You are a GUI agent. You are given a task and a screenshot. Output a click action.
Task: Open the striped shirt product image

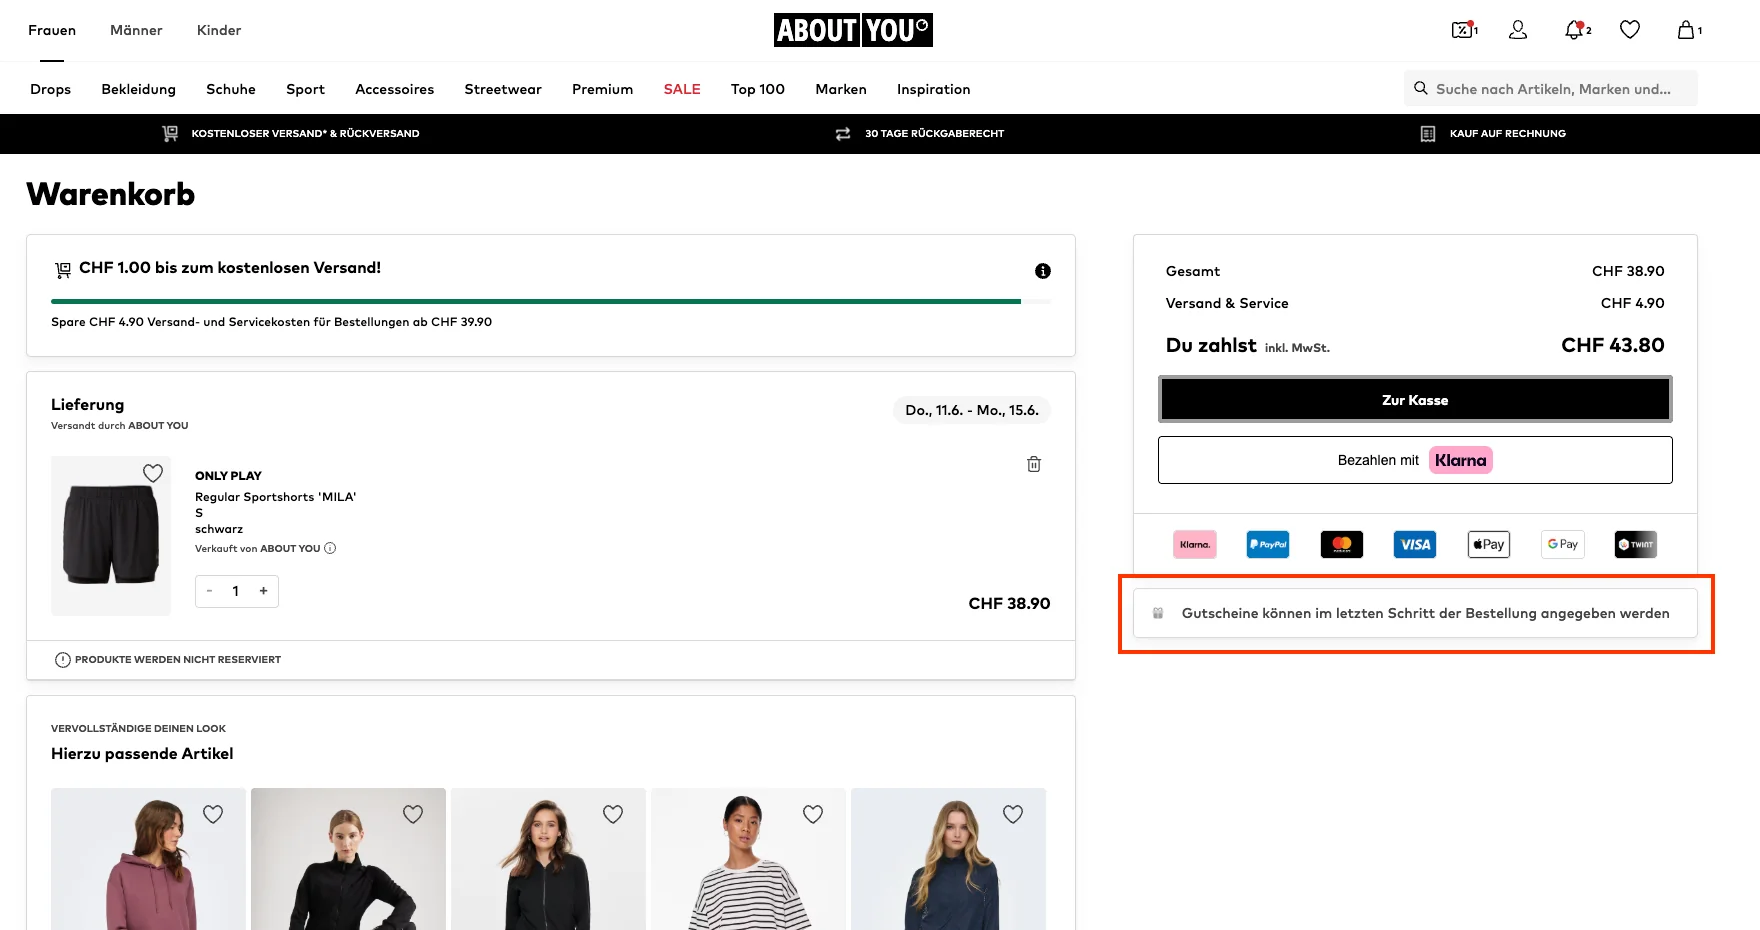coord(748,859)
